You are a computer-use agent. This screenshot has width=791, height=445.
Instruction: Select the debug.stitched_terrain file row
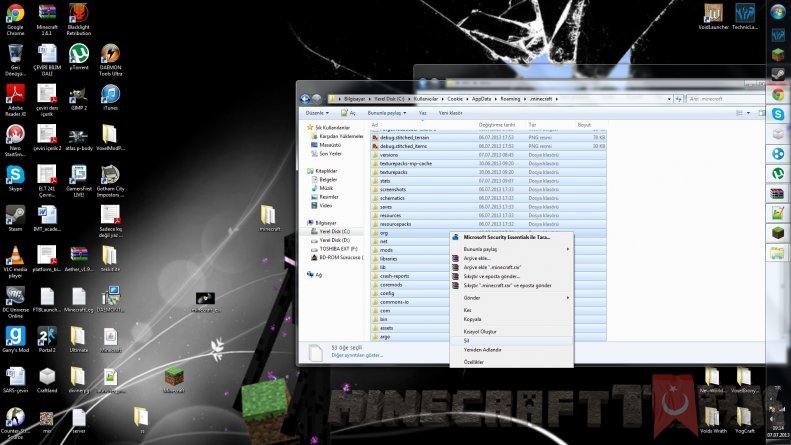tap(488, 137)
